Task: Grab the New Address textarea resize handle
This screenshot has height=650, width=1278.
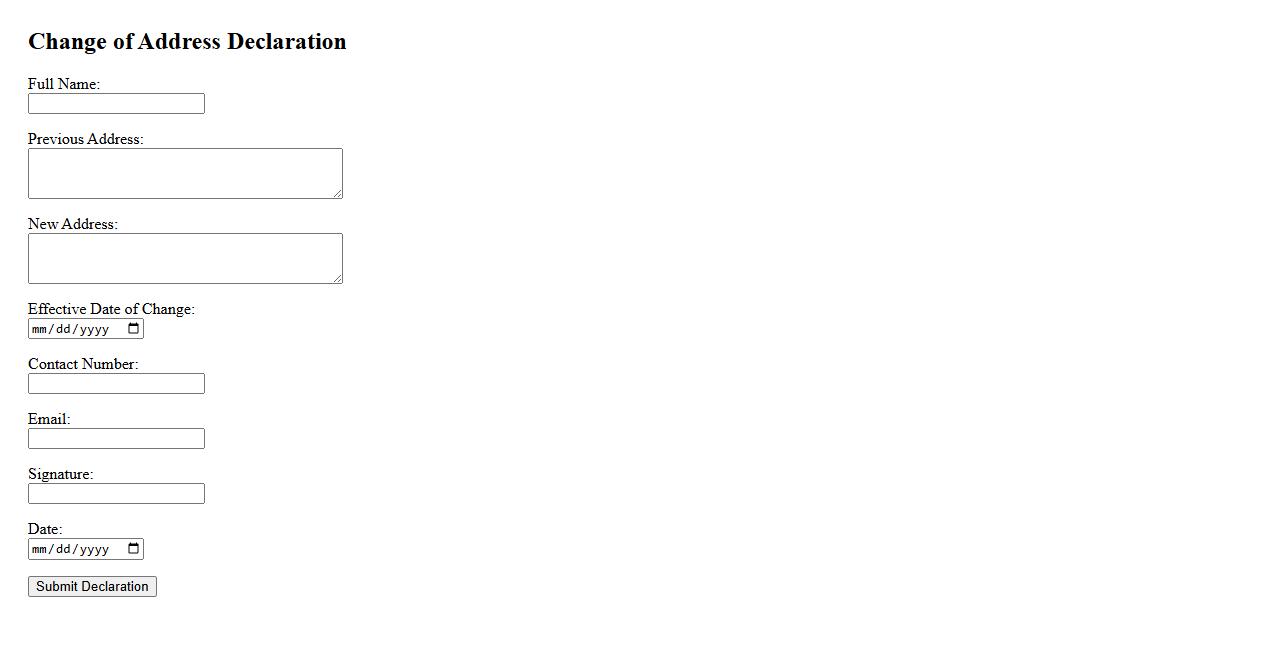Action: 337,278
